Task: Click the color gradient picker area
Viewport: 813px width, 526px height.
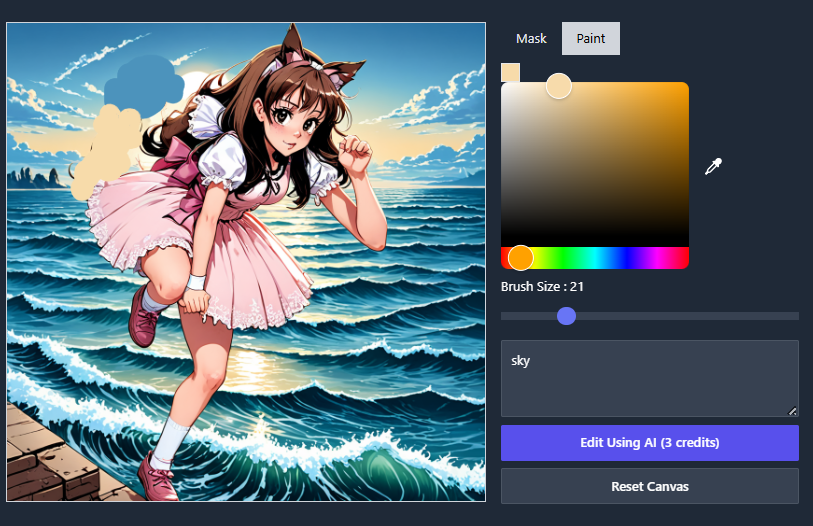Action: click(x=595, y=164)
